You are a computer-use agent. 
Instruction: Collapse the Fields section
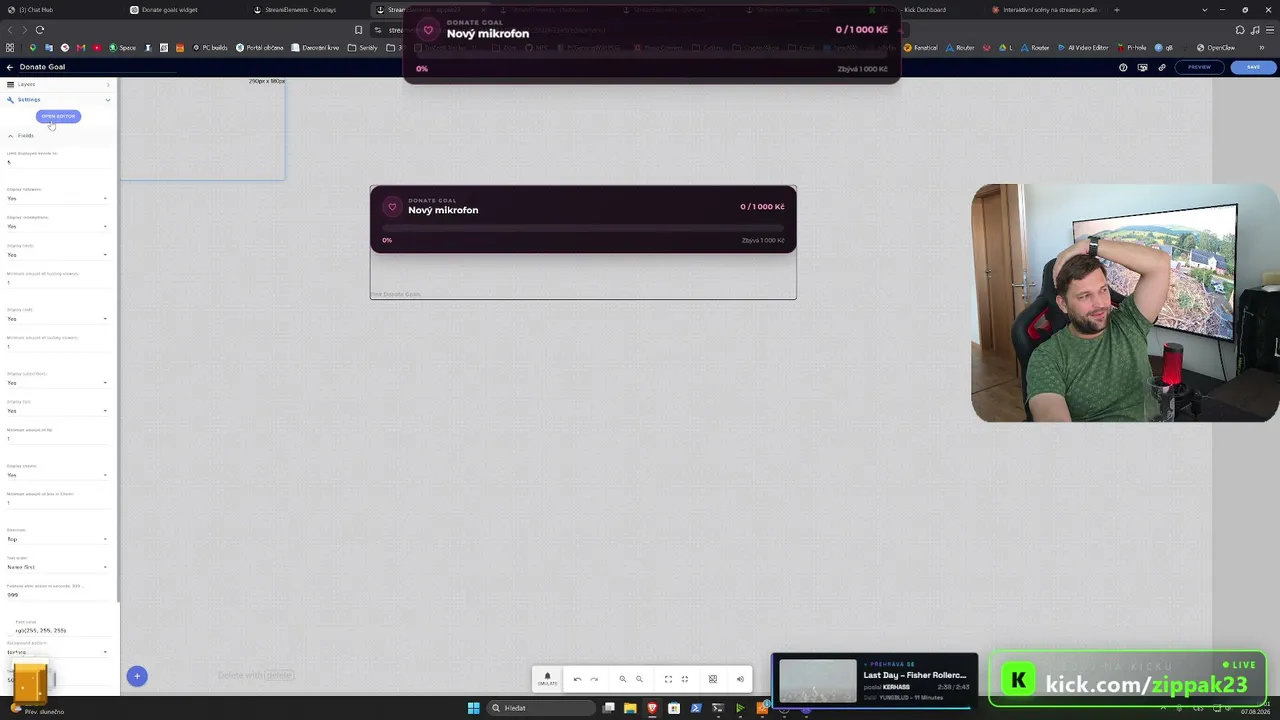(10, 135)
